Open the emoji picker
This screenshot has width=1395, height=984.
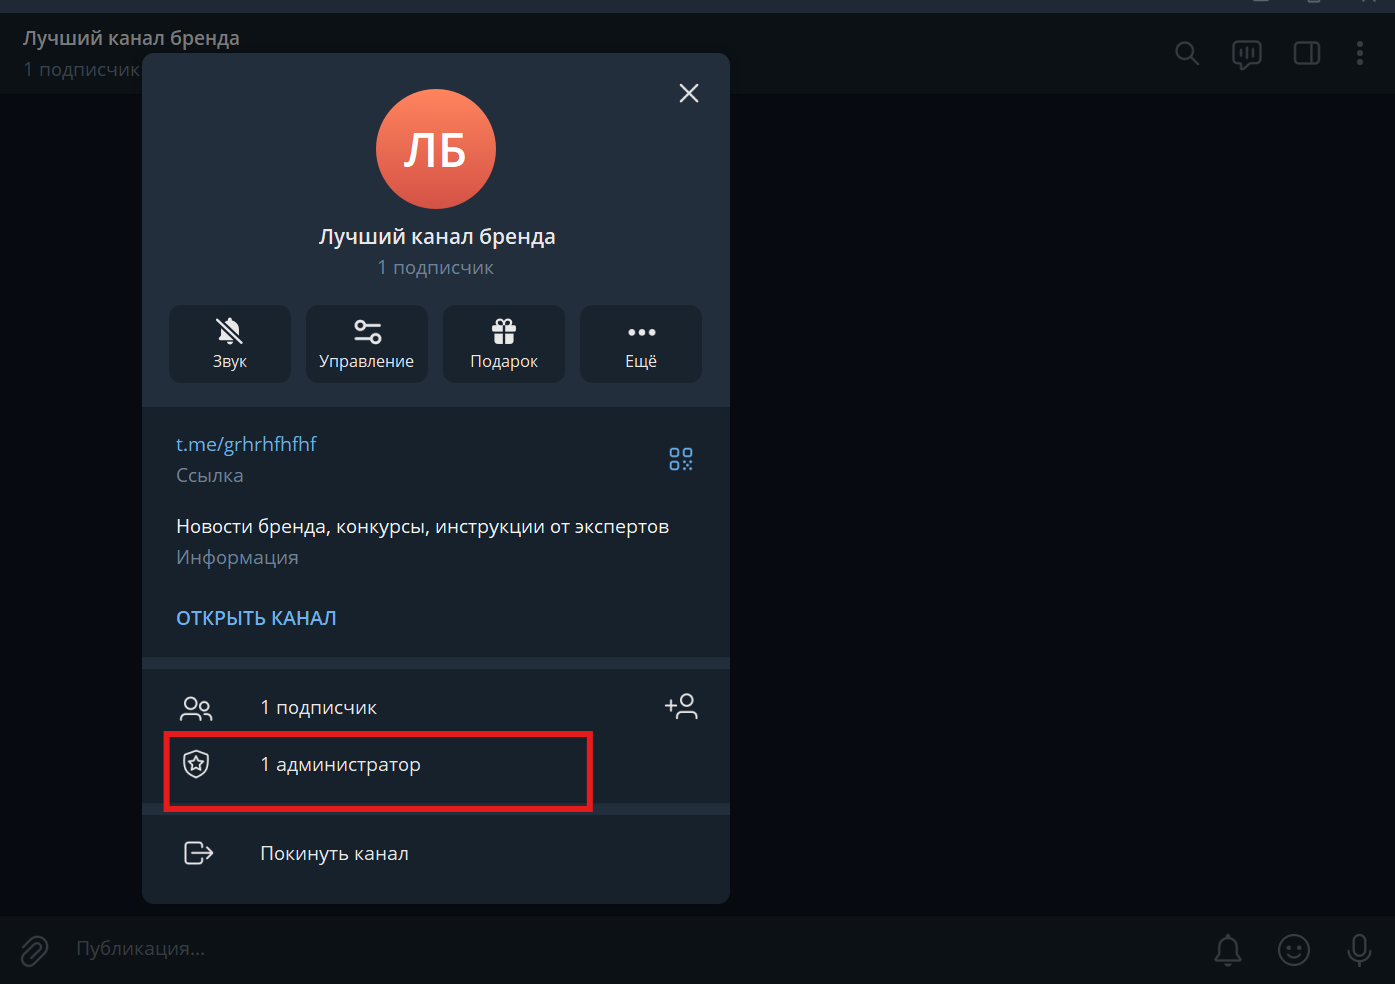(1293, 949)
